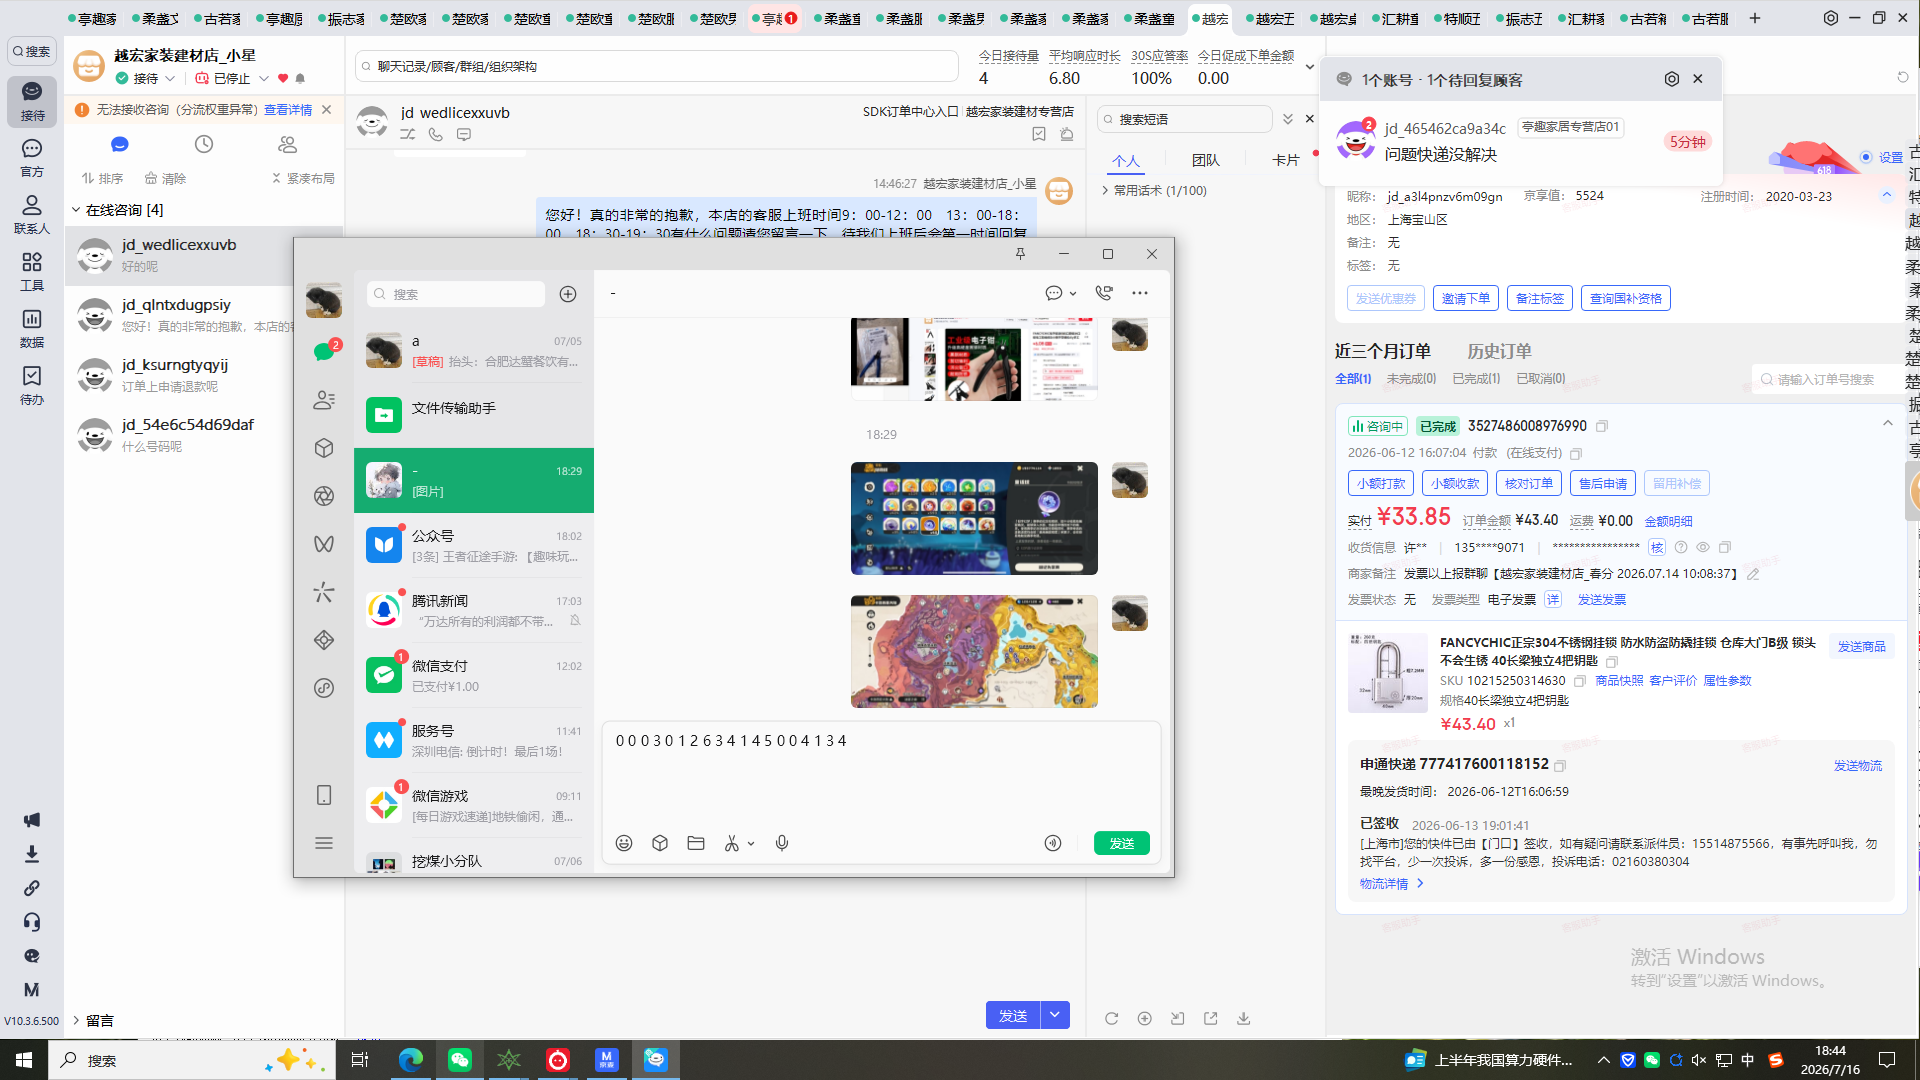Open the game map image thumbnail in WeChat chat
1920x1080 pixels.
coord(974,652)
